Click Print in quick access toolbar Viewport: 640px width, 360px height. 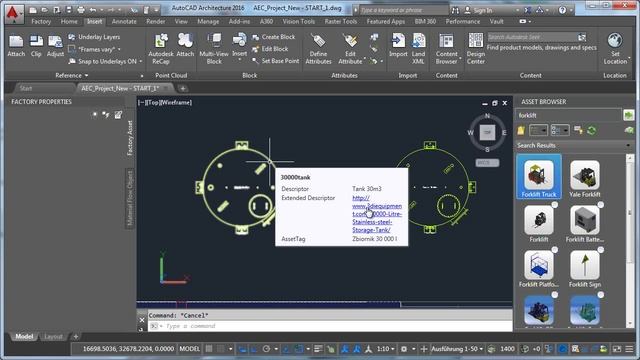point(81,10)
